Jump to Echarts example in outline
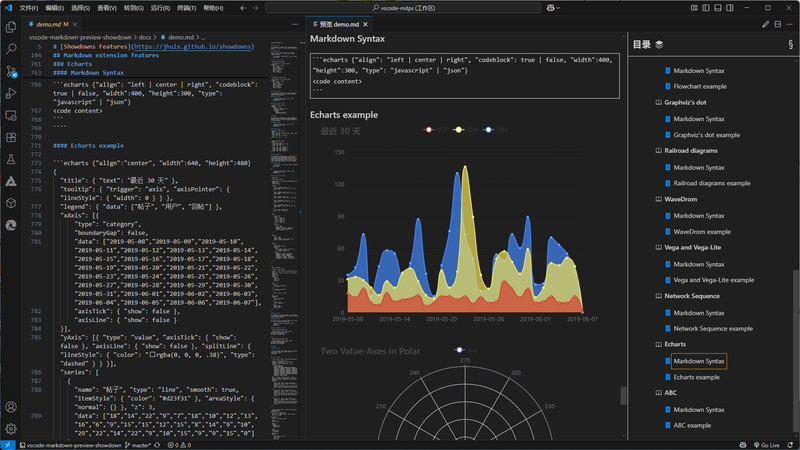Viewport: 800px width, 450px height. tap(696, 377)
